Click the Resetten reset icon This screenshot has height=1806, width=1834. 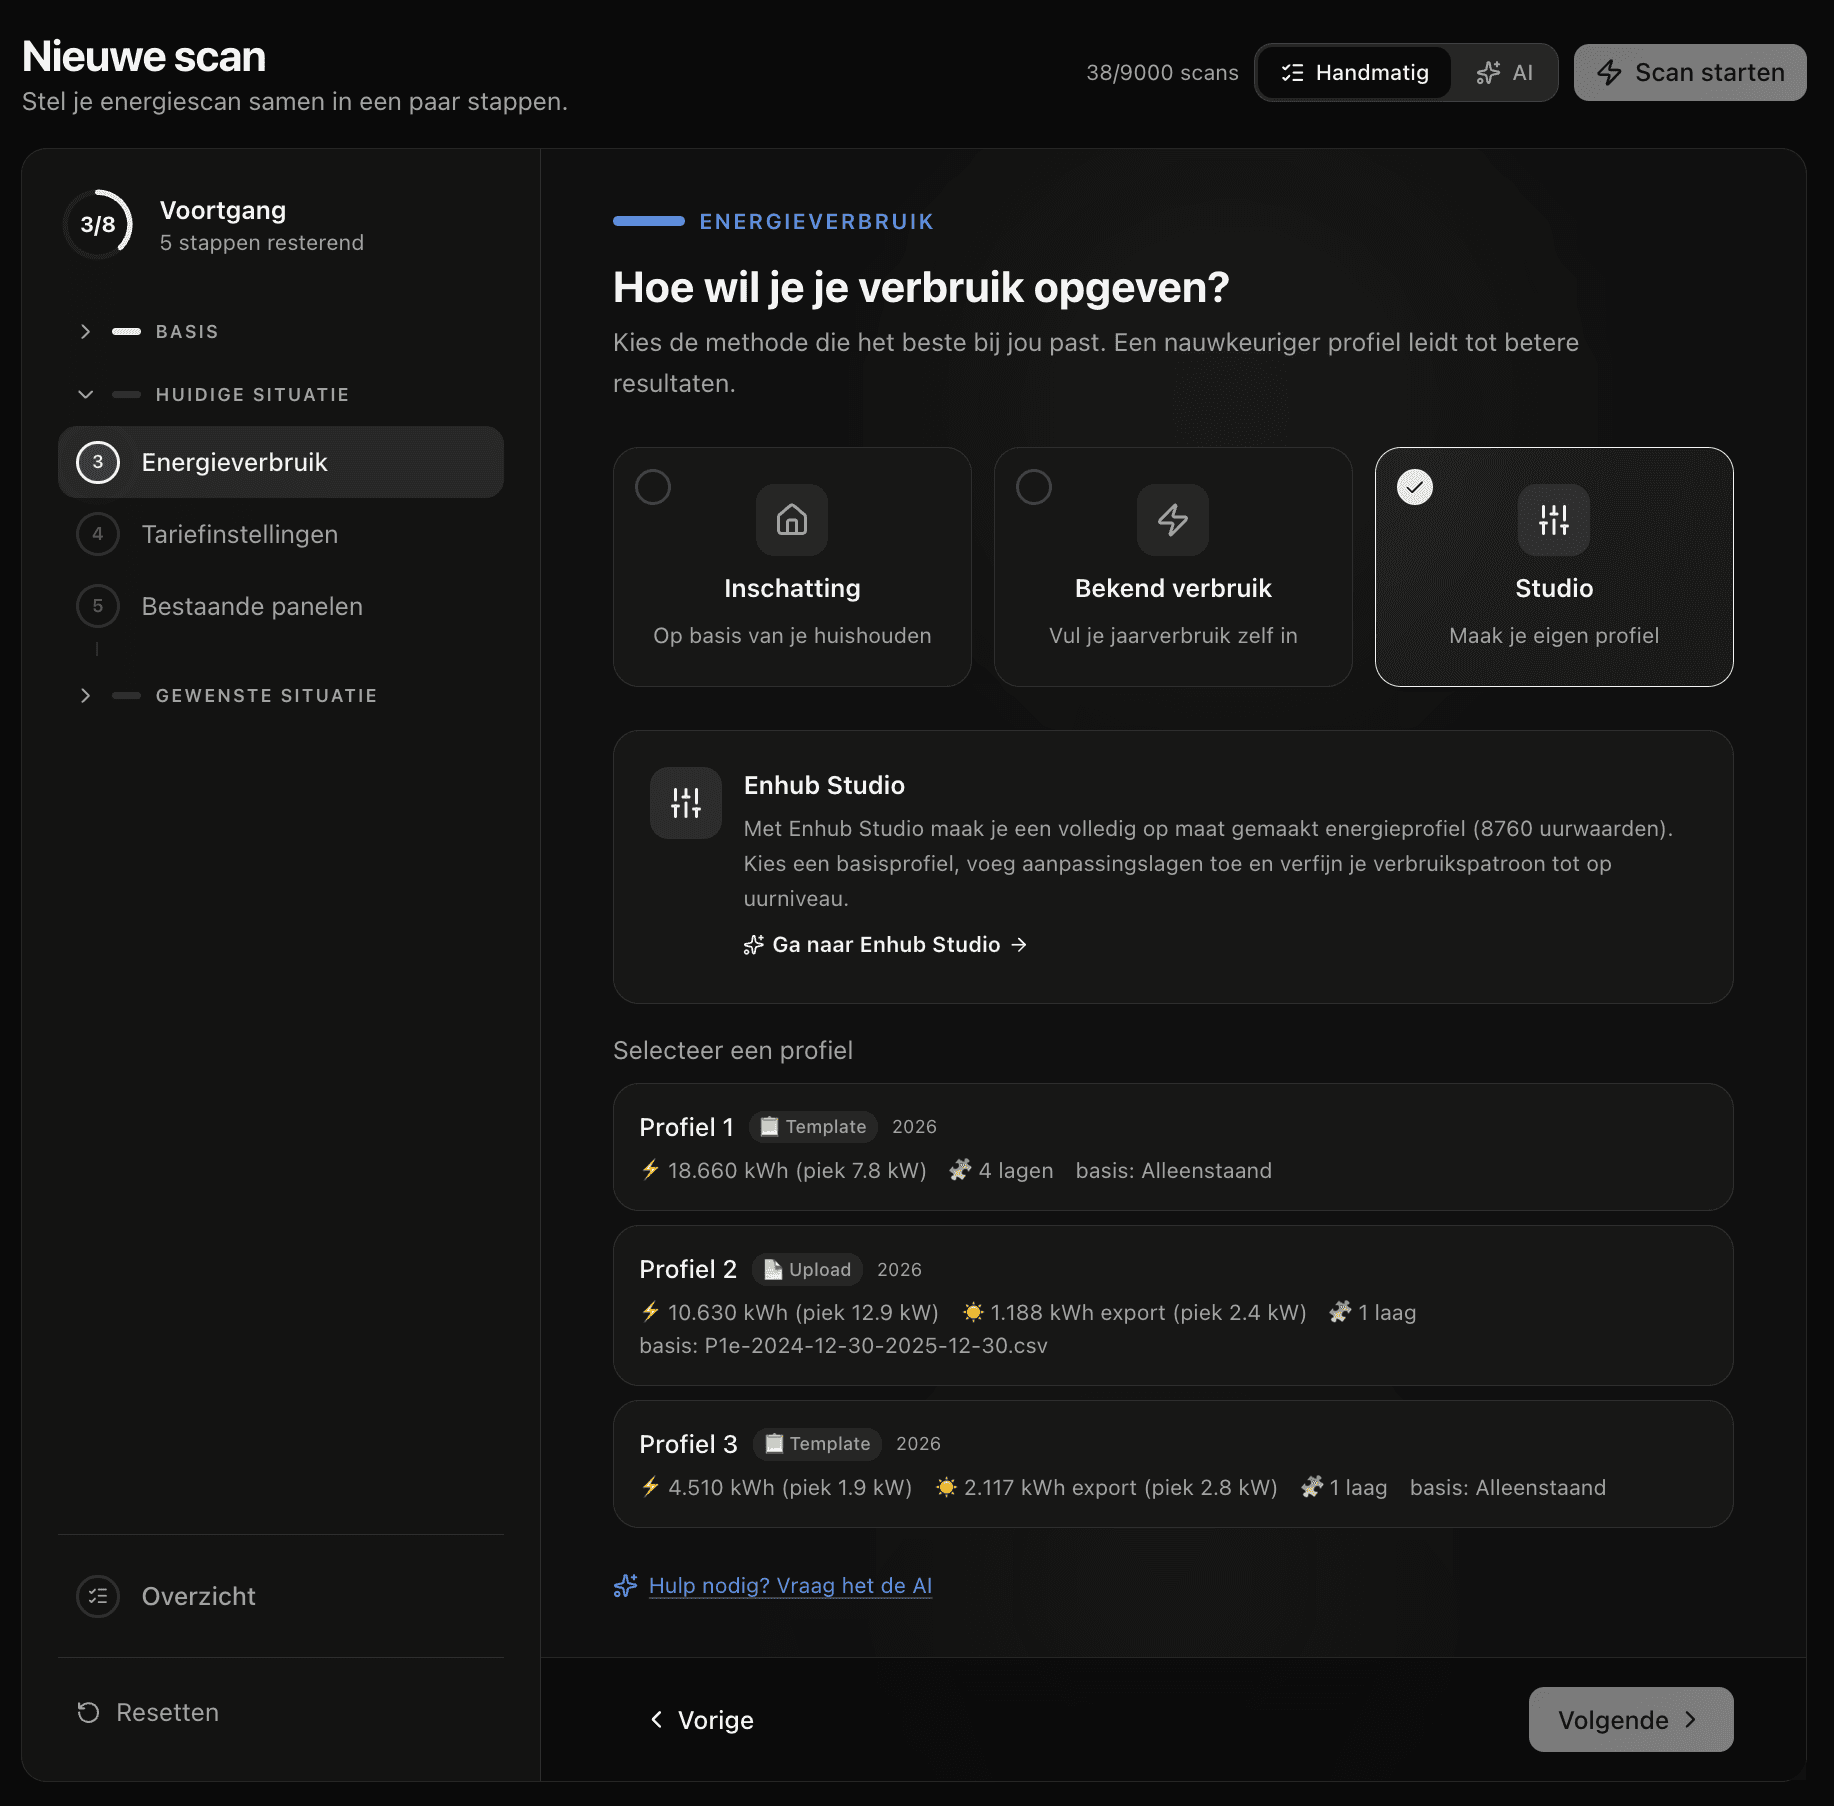[89, 1712]
